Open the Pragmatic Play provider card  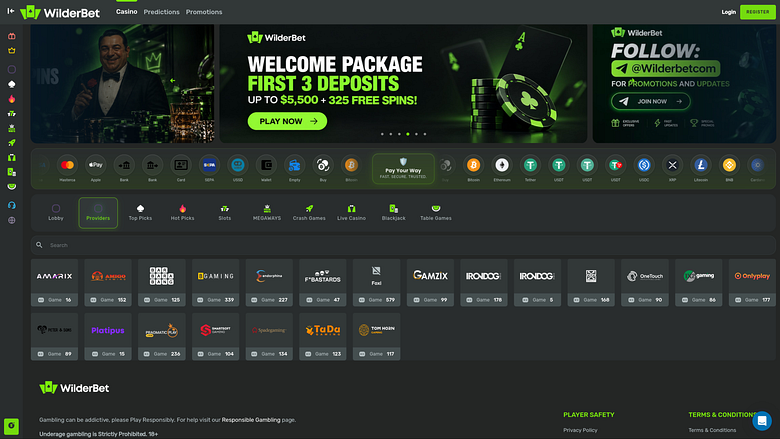pyautogui.click(x=162, y=337)
